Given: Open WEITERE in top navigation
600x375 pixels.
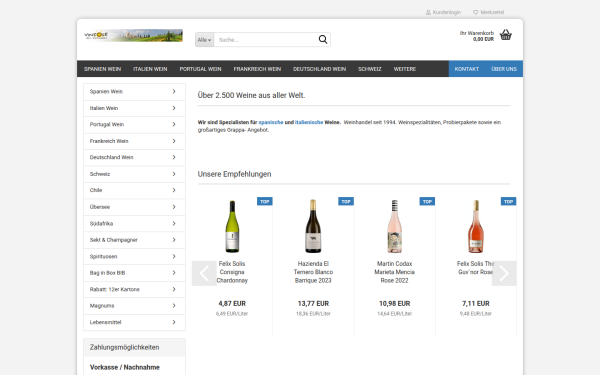Looking at the screenshot, I should pos(405,69).
